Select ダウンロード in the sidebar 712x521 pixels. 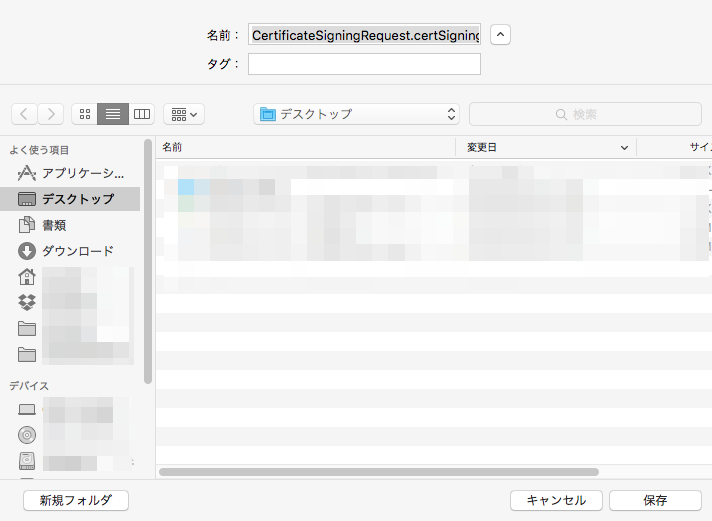(x=70, y=251)
